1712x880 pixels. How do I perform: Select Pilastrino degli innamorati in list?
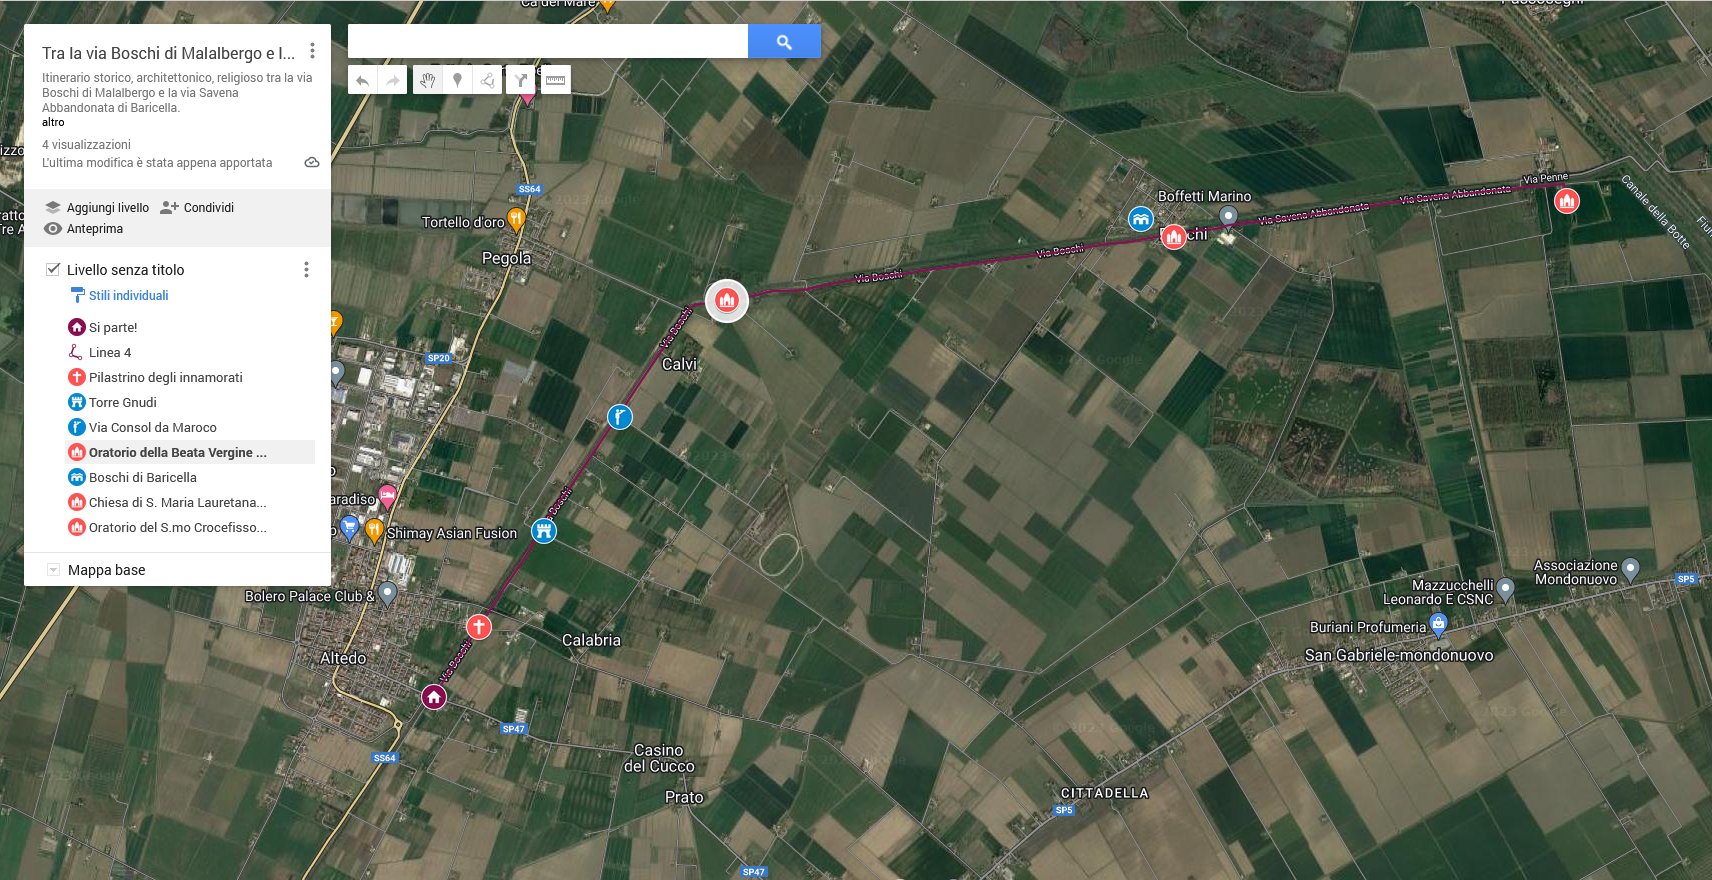[166, 377]
